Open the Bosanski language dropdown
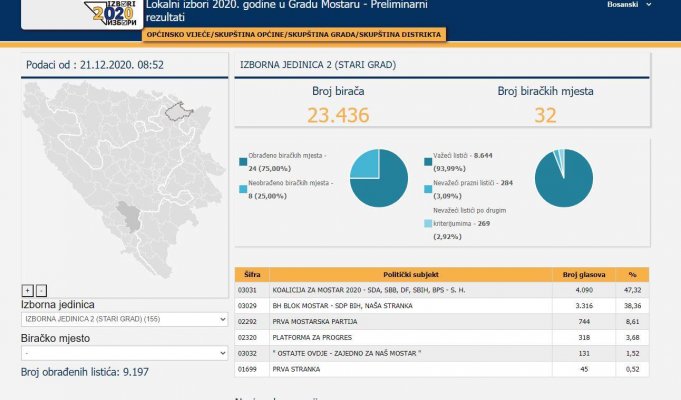 click(629, 5)
